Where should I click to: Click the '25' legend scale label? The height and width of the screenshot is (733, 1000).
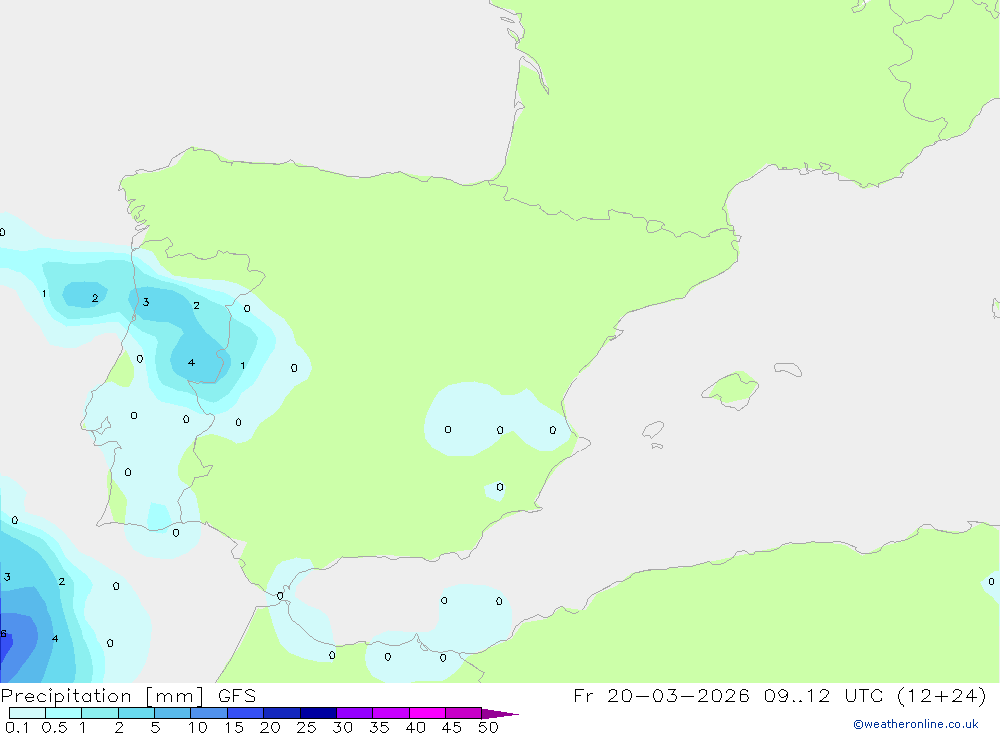(x=307, y=727)
